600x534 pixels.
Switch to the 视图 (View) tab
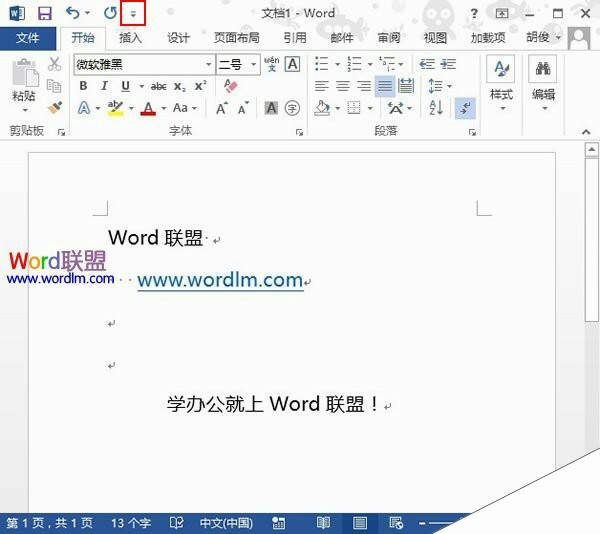tap(435, 38)
